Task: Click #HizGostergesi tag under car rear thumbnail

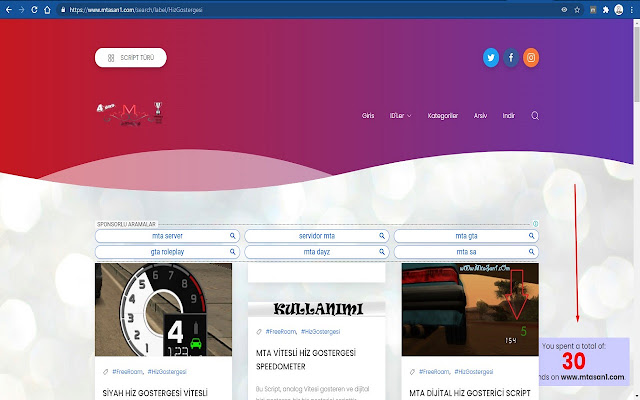Action: pos(474,372)
